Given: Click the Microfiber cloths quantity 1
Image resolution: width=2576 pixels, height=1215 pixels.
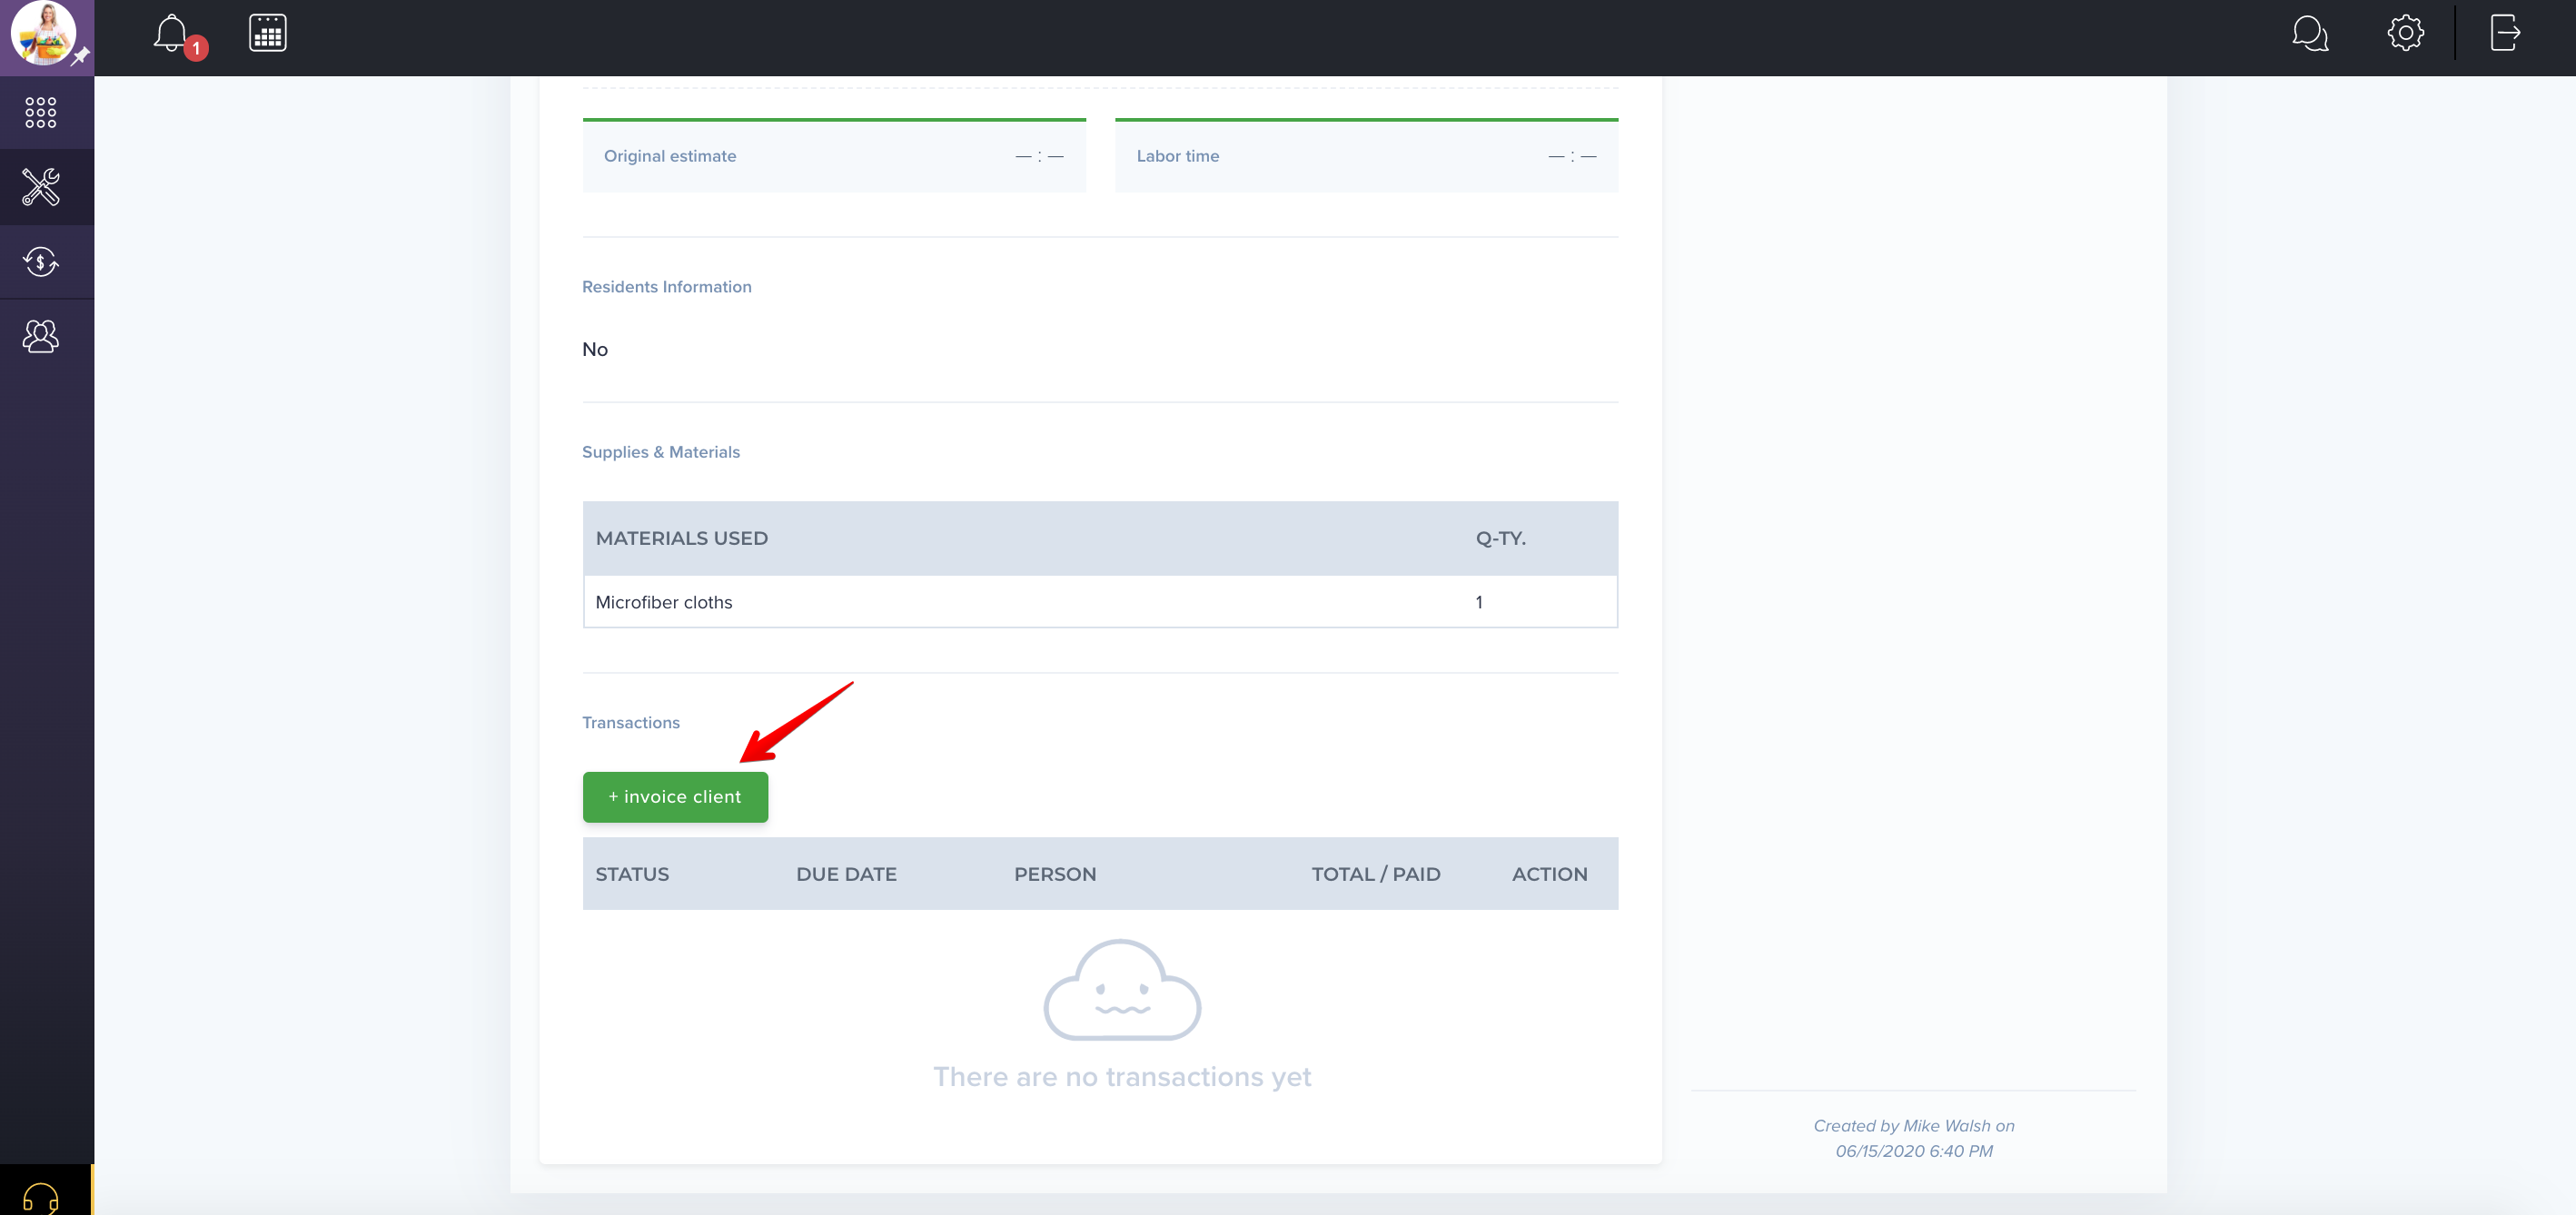Looking at the screenshot, I should (x=1479, y=602).
